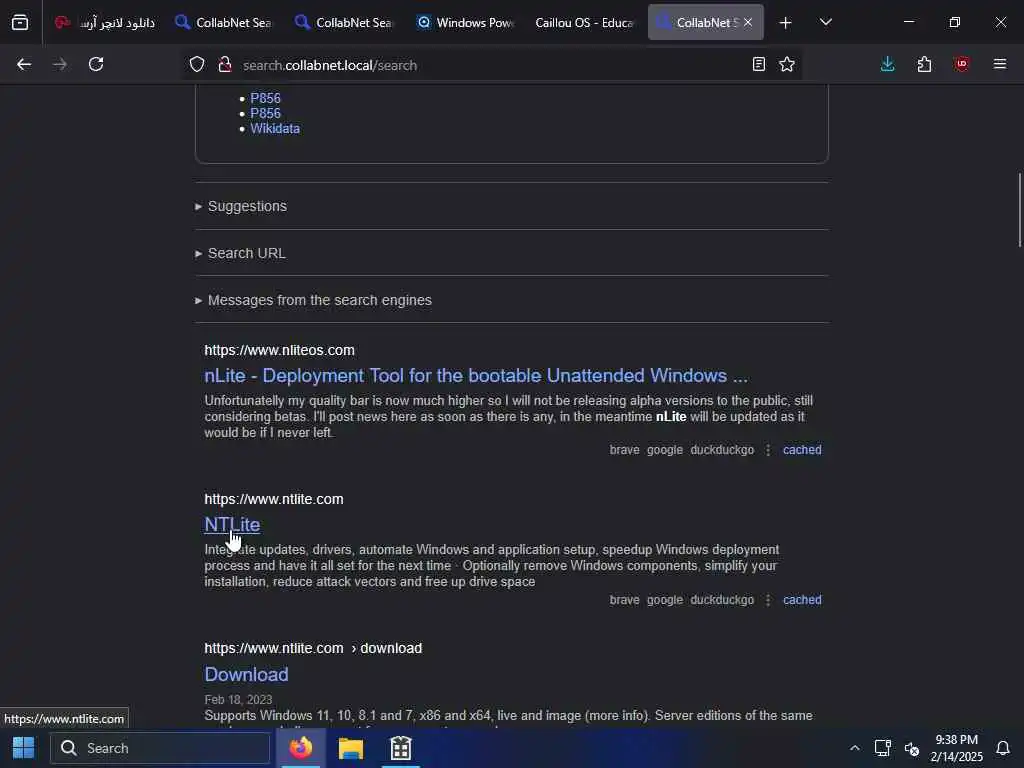This screenshot has height=768, width=1024.
Task: Switch to the Arabic-titled first tab
Action: pyautogui.click(x=104, y=22)
